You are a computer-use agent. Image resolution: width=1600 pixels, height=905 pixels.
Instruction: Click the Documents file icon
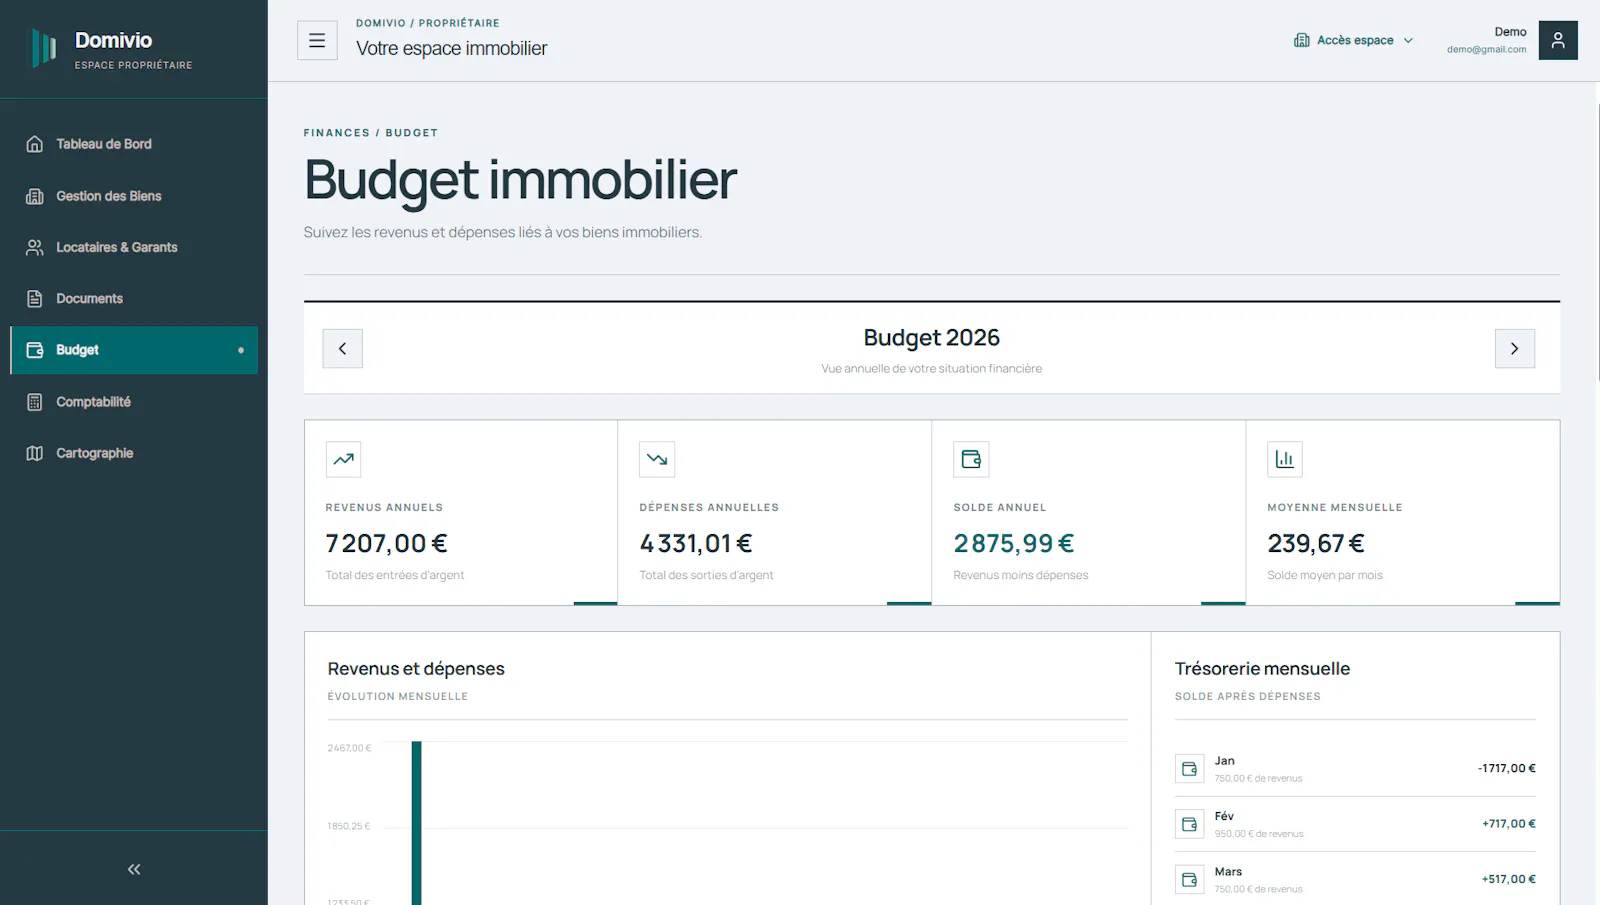35,298
